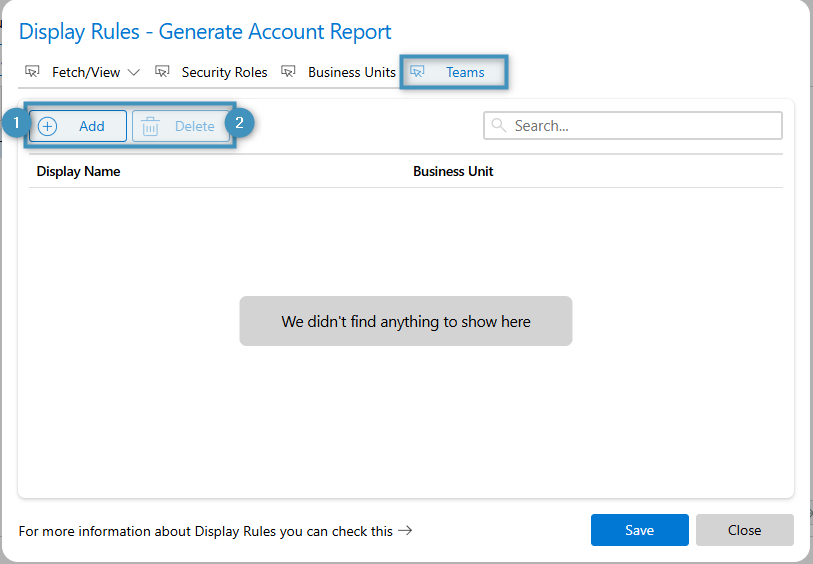Image resolution: width=813 pixels, height=564 pixels.
Task: Select the Teams tab label
Action: click(x=465, y=72)
